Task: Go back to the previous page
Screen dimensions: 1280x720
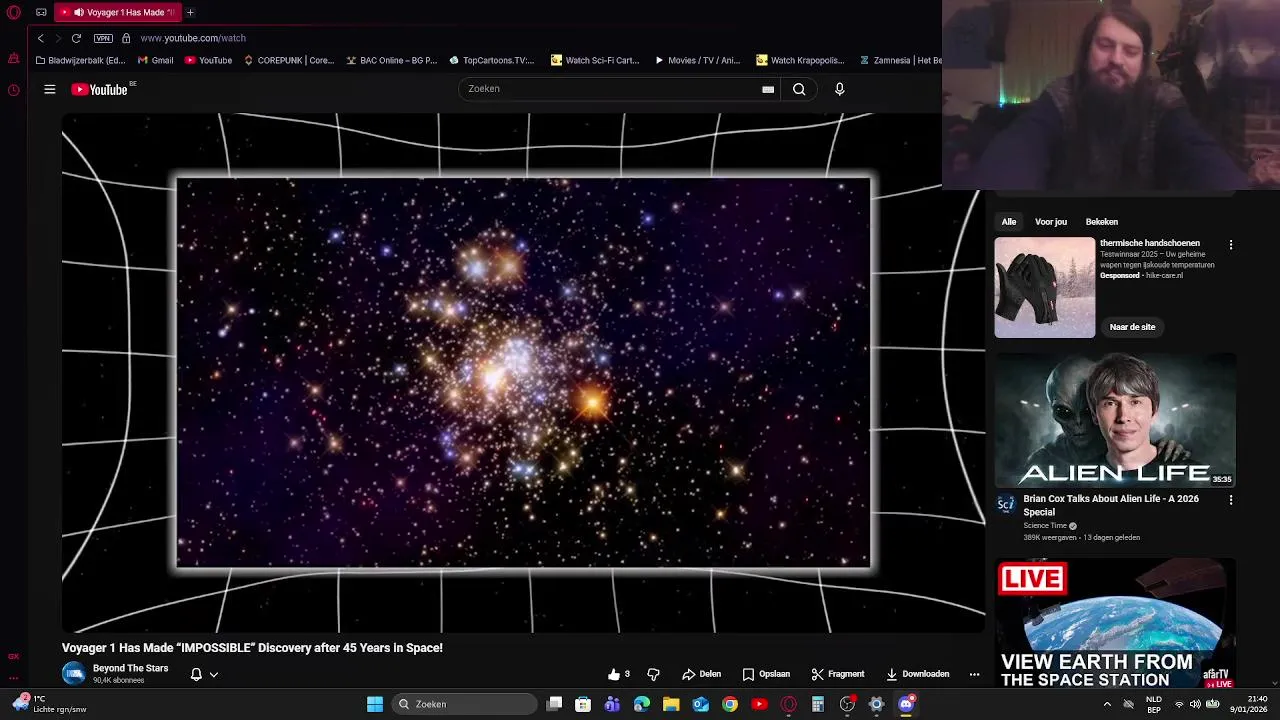Action: click(40, 38)
